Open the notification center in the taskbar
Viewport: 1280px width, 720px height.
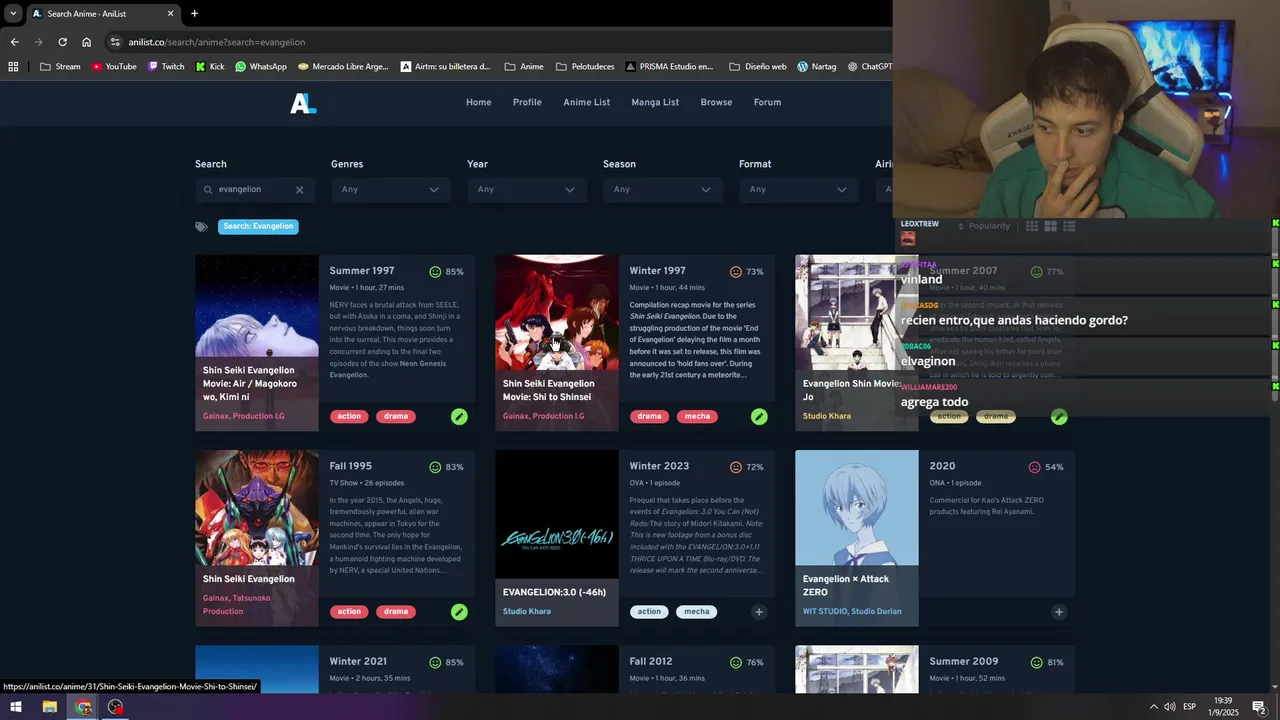coord(1259,707)
